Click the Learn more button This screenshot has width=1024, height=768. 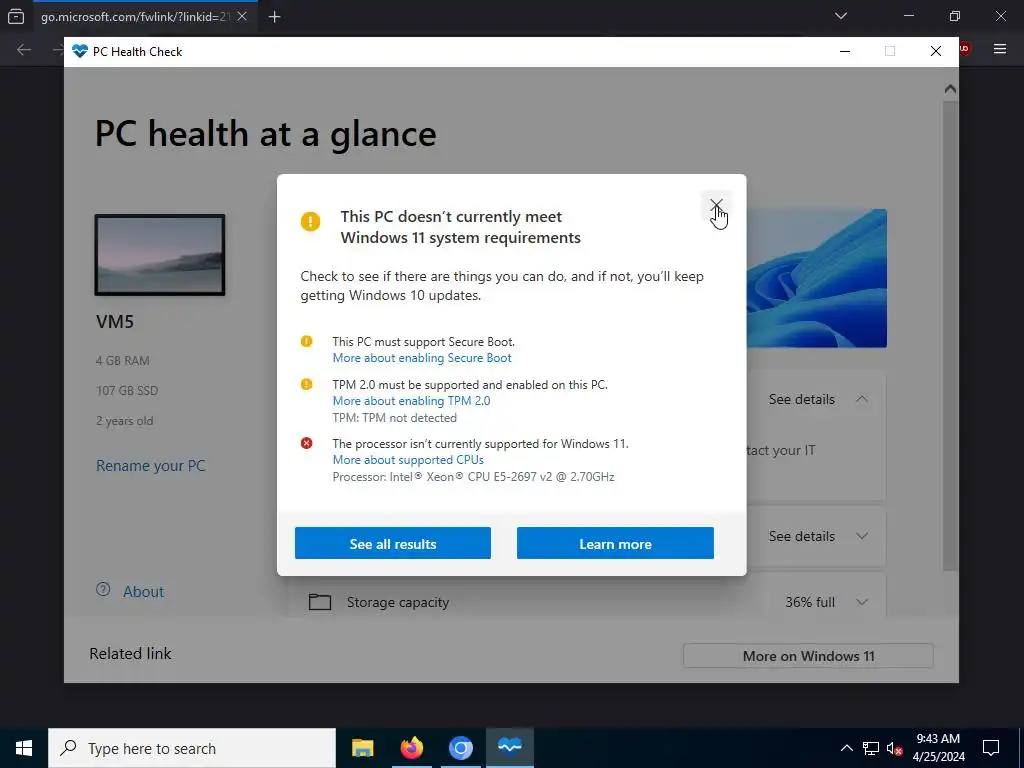tap(615, 543)
